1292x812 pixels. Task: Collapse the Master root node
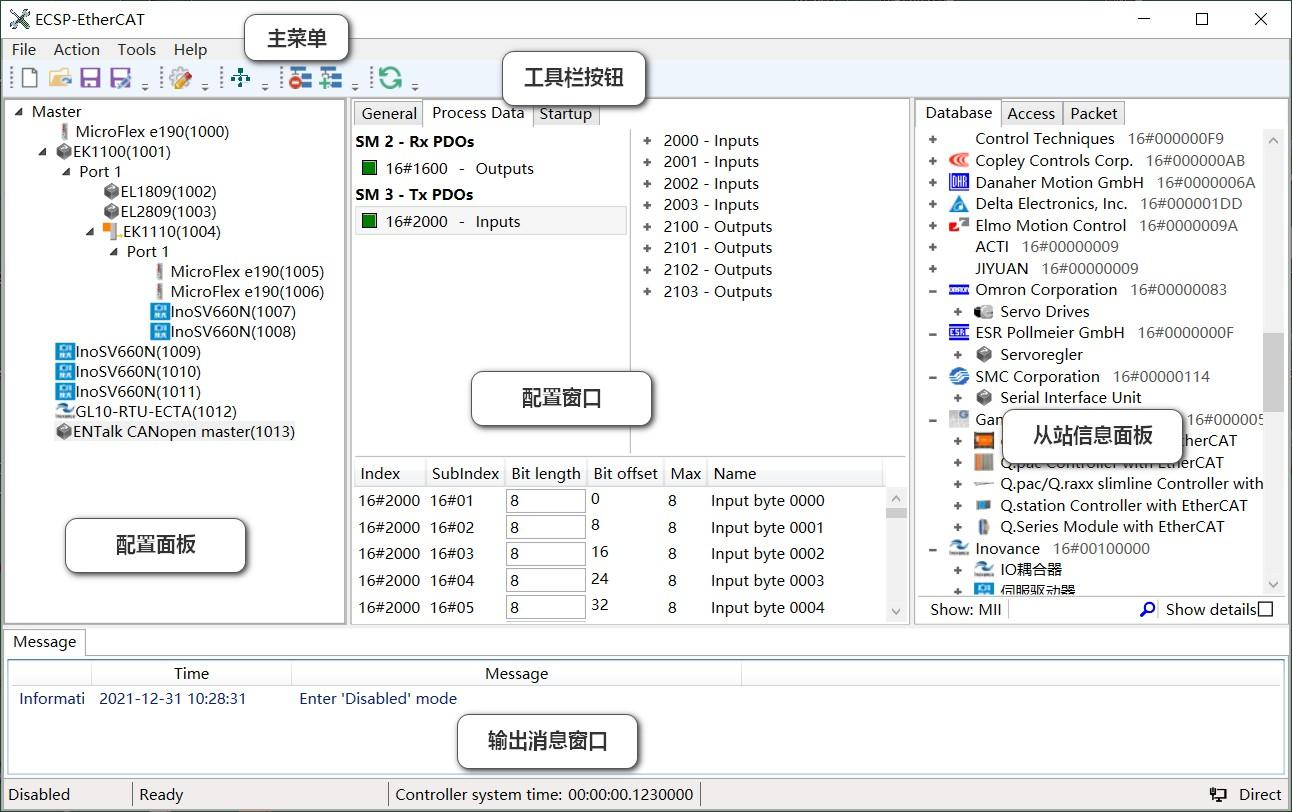point(19,112)
